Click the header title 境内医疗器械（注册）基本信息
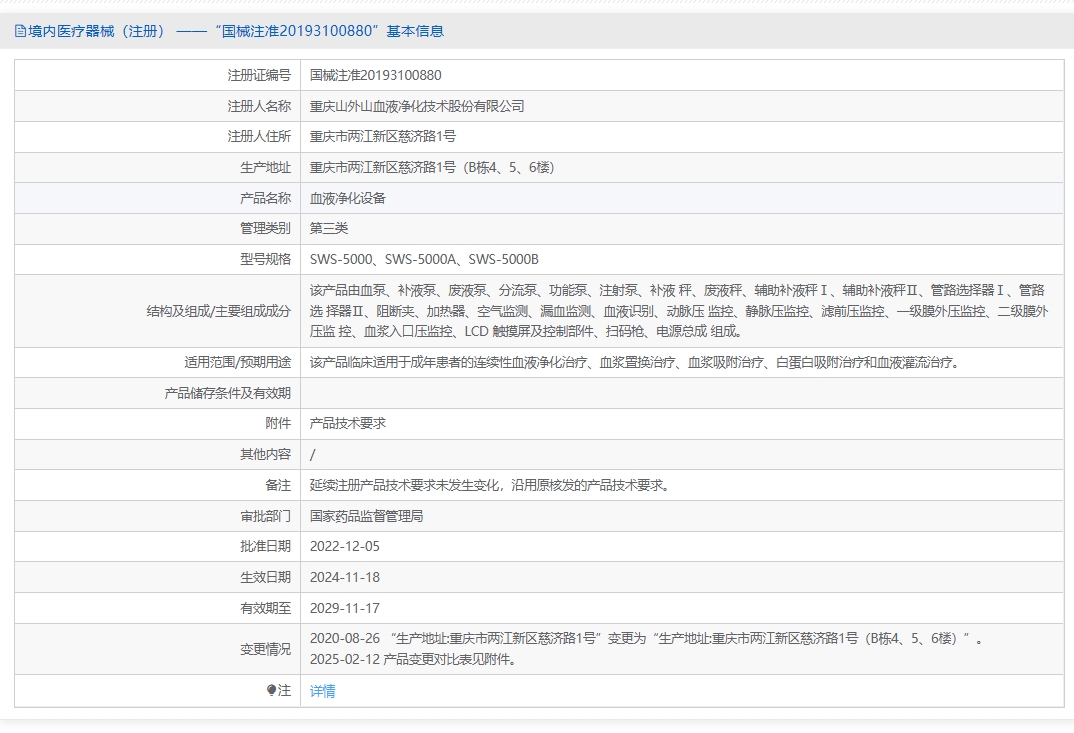 pyautogui.click(x=236, y=31)
